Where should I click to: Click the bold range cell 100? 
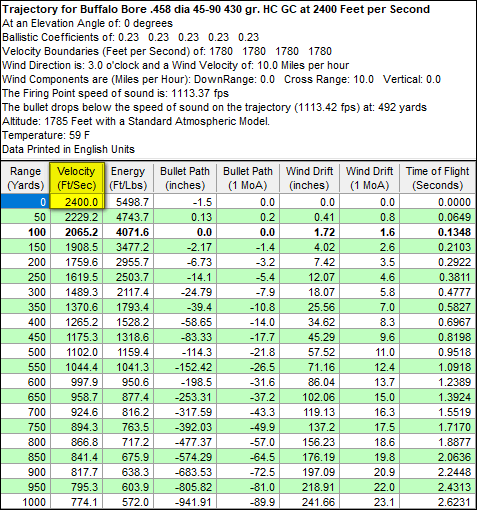pyautogui.click(x=25, y=232)
